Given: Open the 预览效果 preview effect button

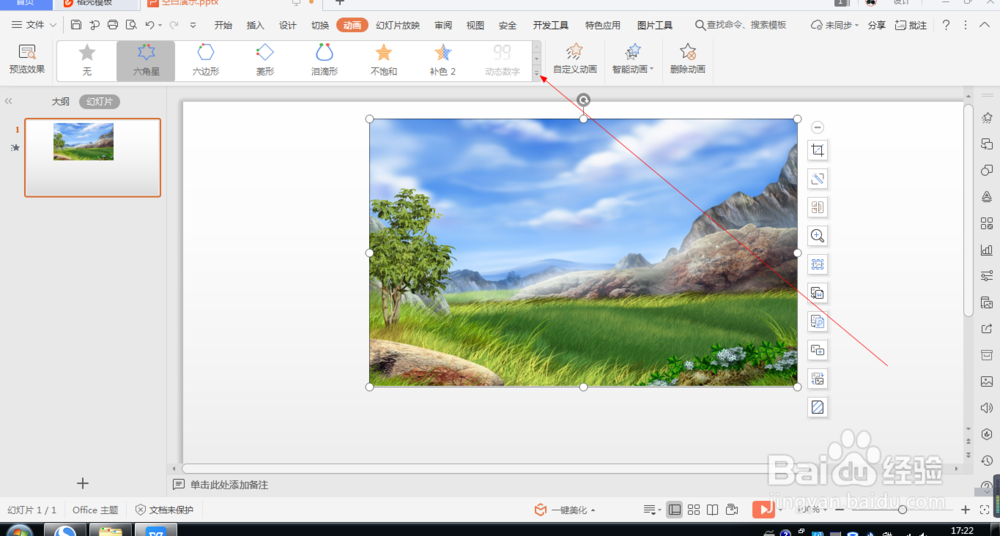Looking at the screenshot, I should (x=27, y=59).
